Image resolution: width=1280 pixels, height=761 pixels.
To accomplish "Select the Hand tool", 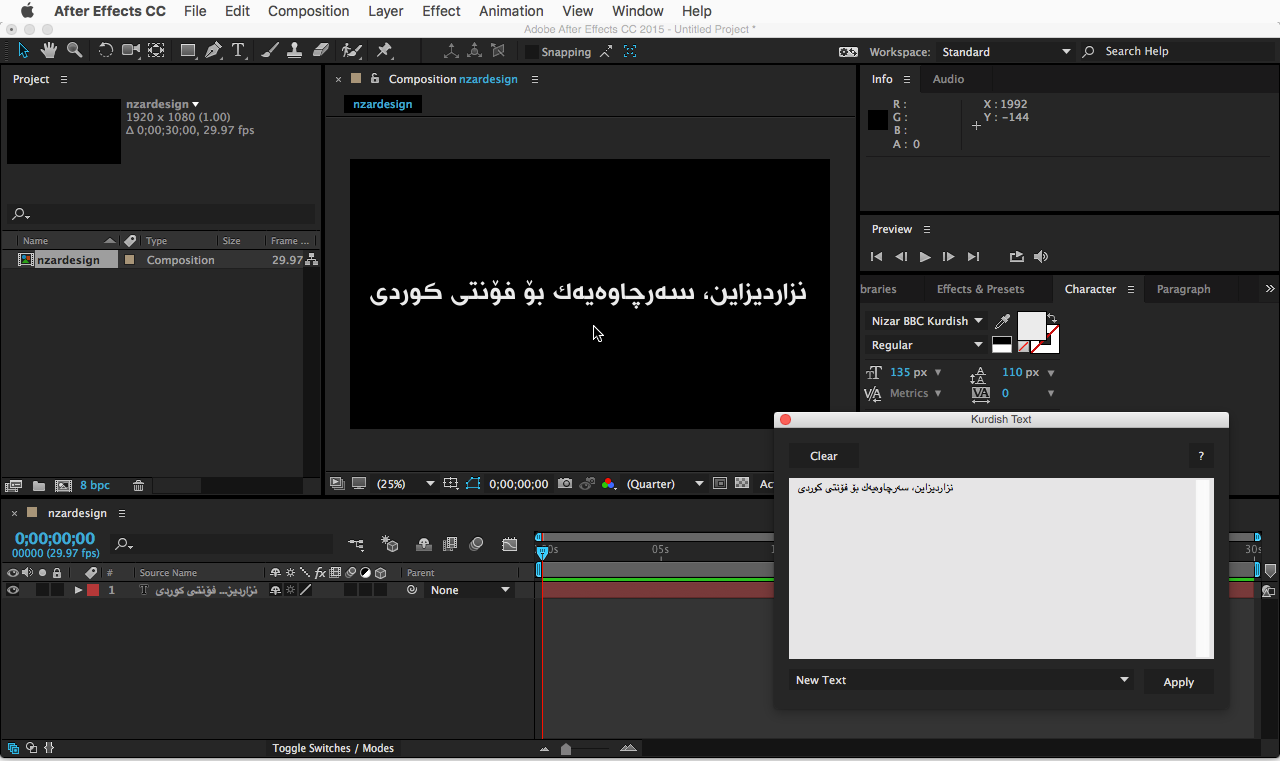I will (49, 50).
